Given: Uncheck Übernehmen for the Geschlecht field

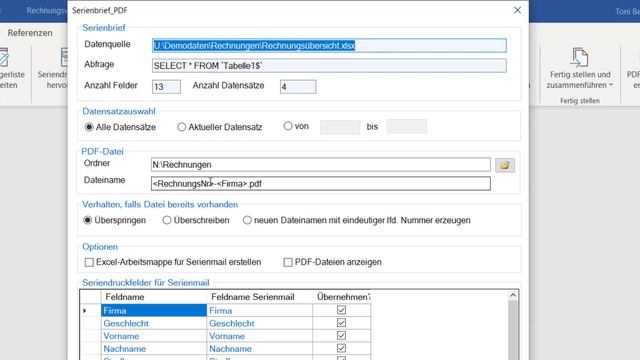Looking at the screenshot, I should click(341, 323).
